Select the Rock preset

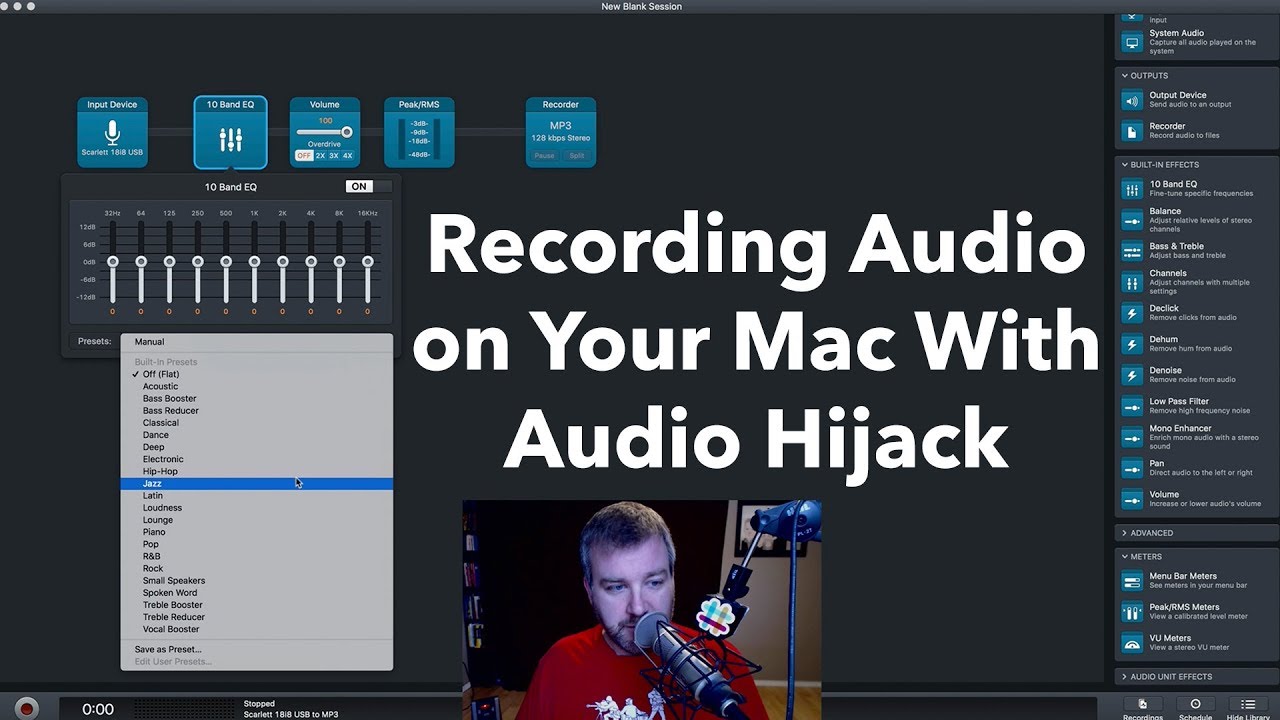coord(257,568)
